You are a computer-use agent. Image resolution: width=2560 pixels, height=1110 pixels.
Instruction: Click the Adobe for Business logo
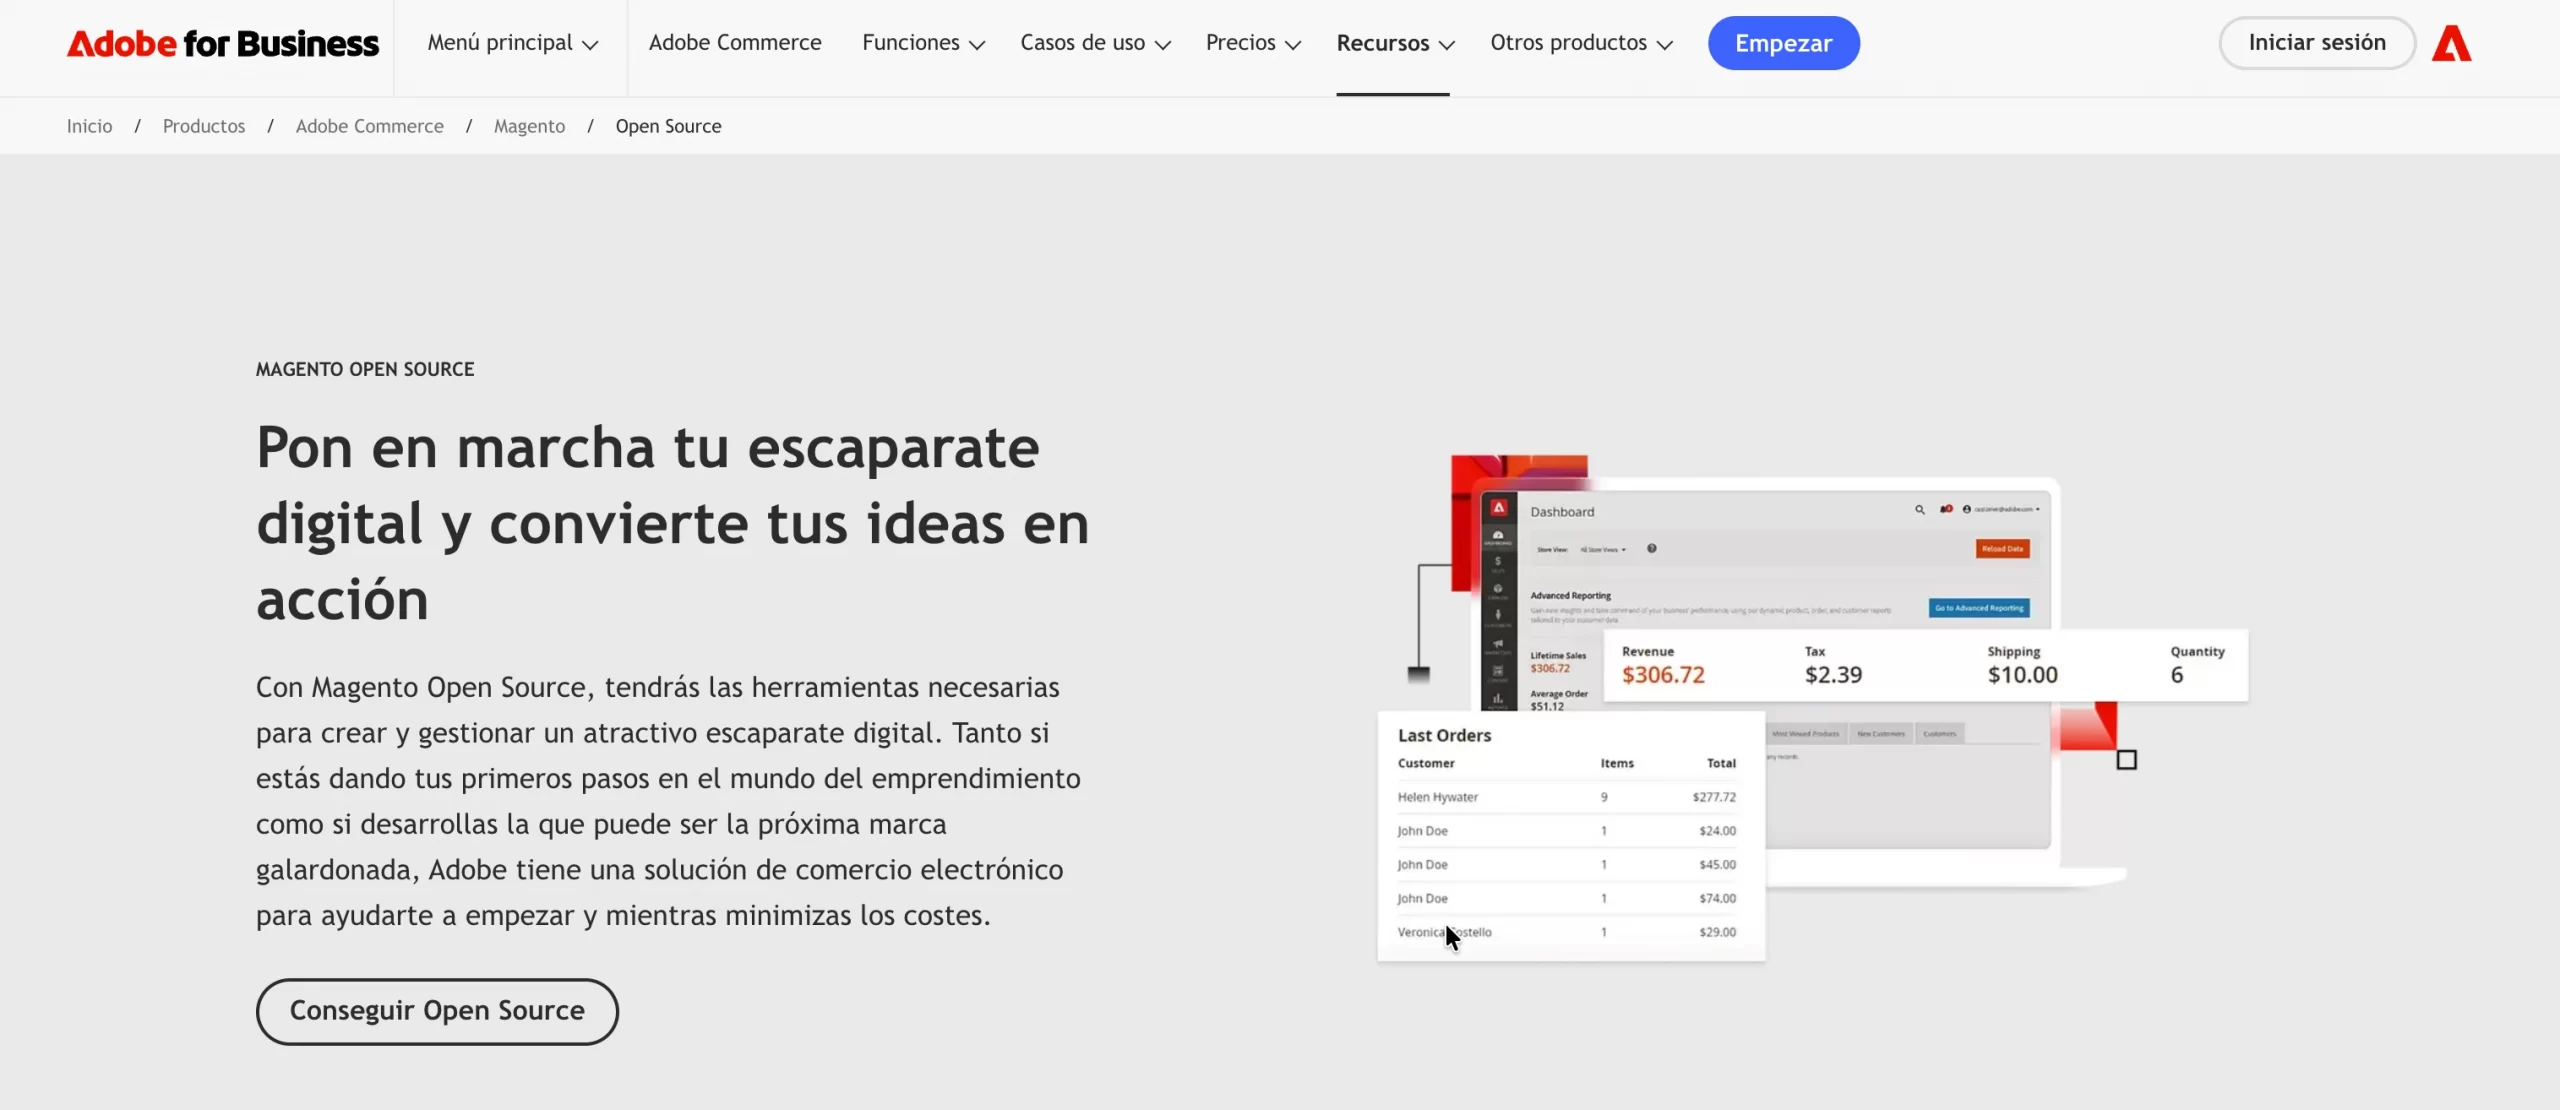tap(222, 43)
